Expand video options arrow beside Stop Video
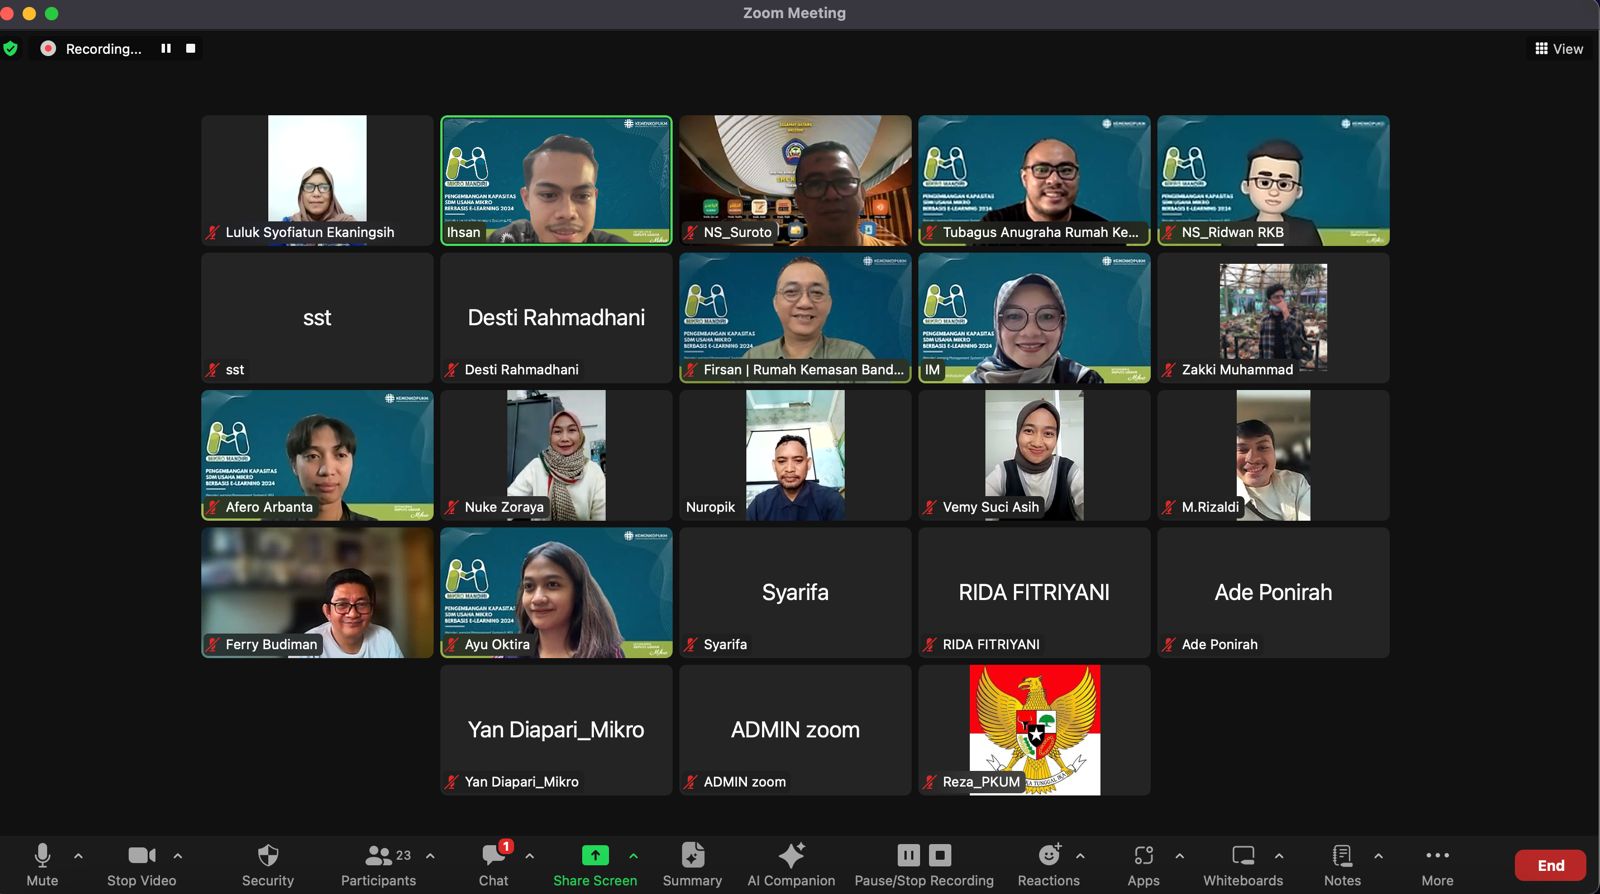 [177, 856]
